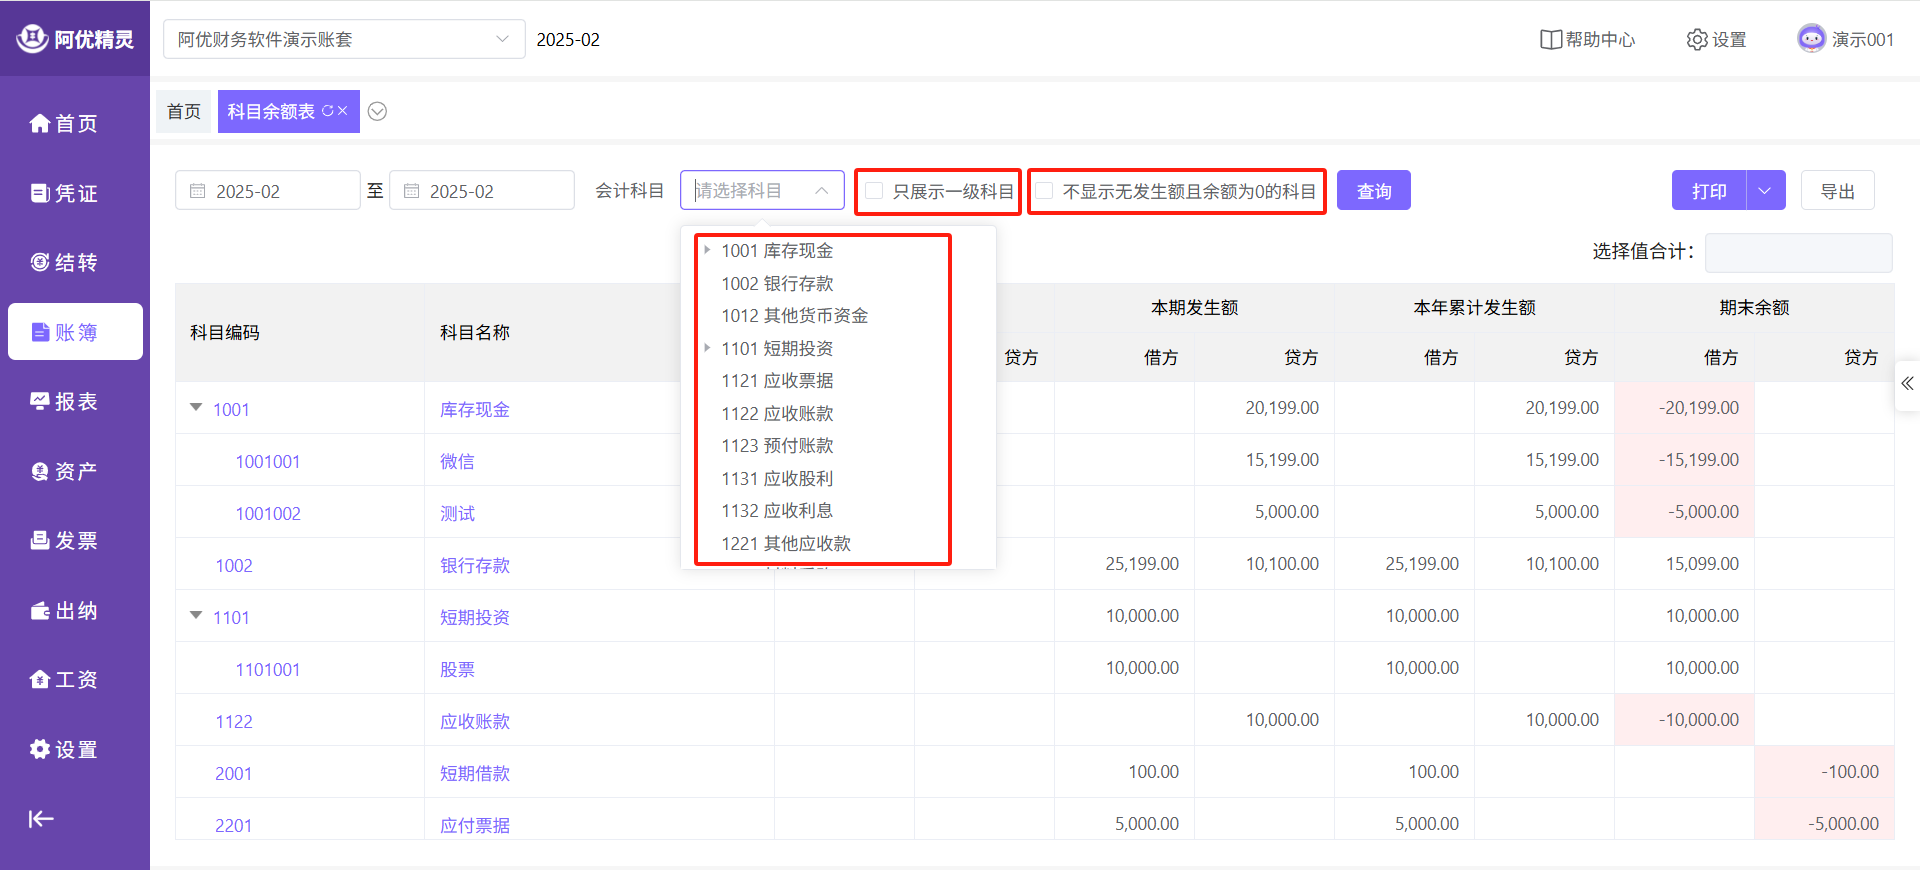Click the refresh icon on 科目余额表 tab
The image size is (1920, 870).
[327, 111]
